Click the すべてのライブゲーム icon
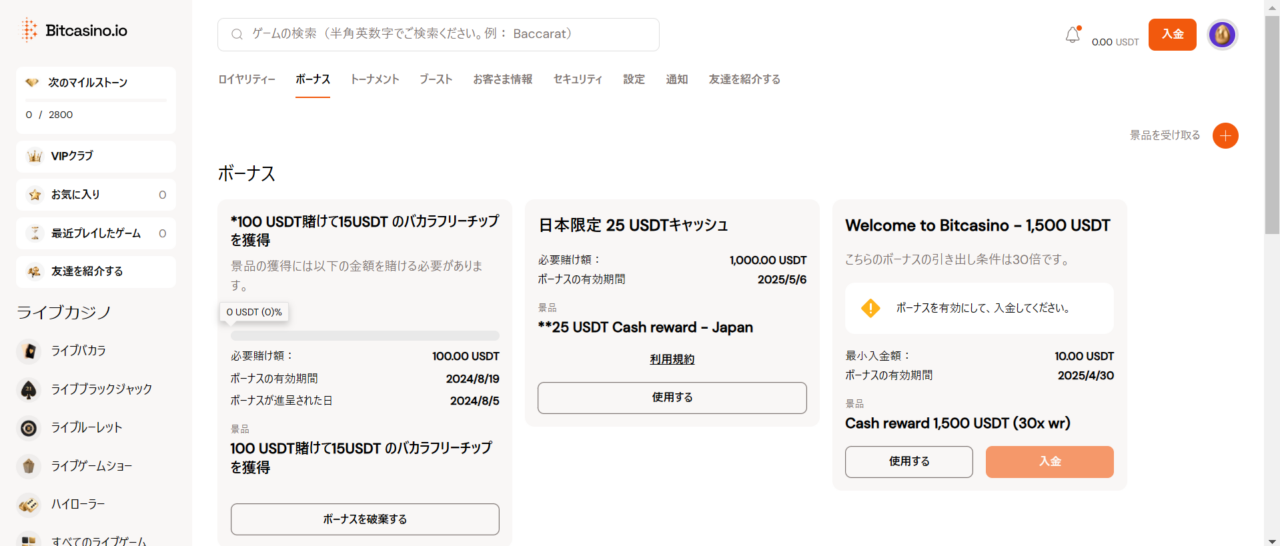Image resolution: width=1280 pixels, height=546 pixels. tap(29, 540)
